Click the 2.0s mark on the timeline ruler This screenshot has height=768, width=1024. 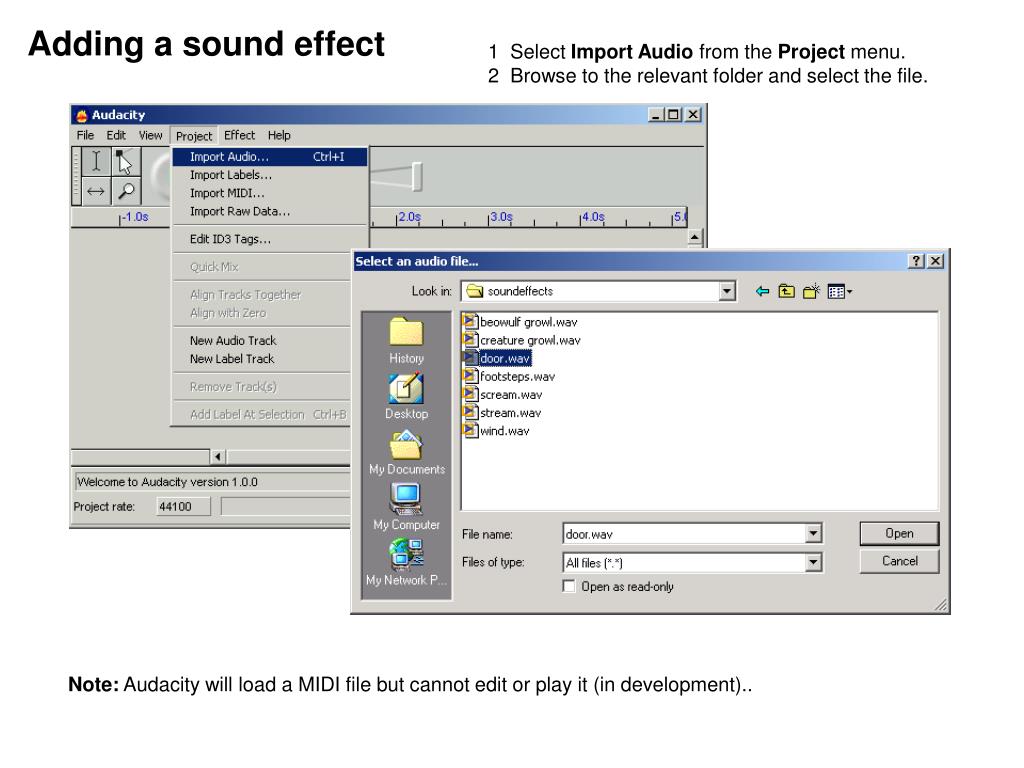(409, 217)
